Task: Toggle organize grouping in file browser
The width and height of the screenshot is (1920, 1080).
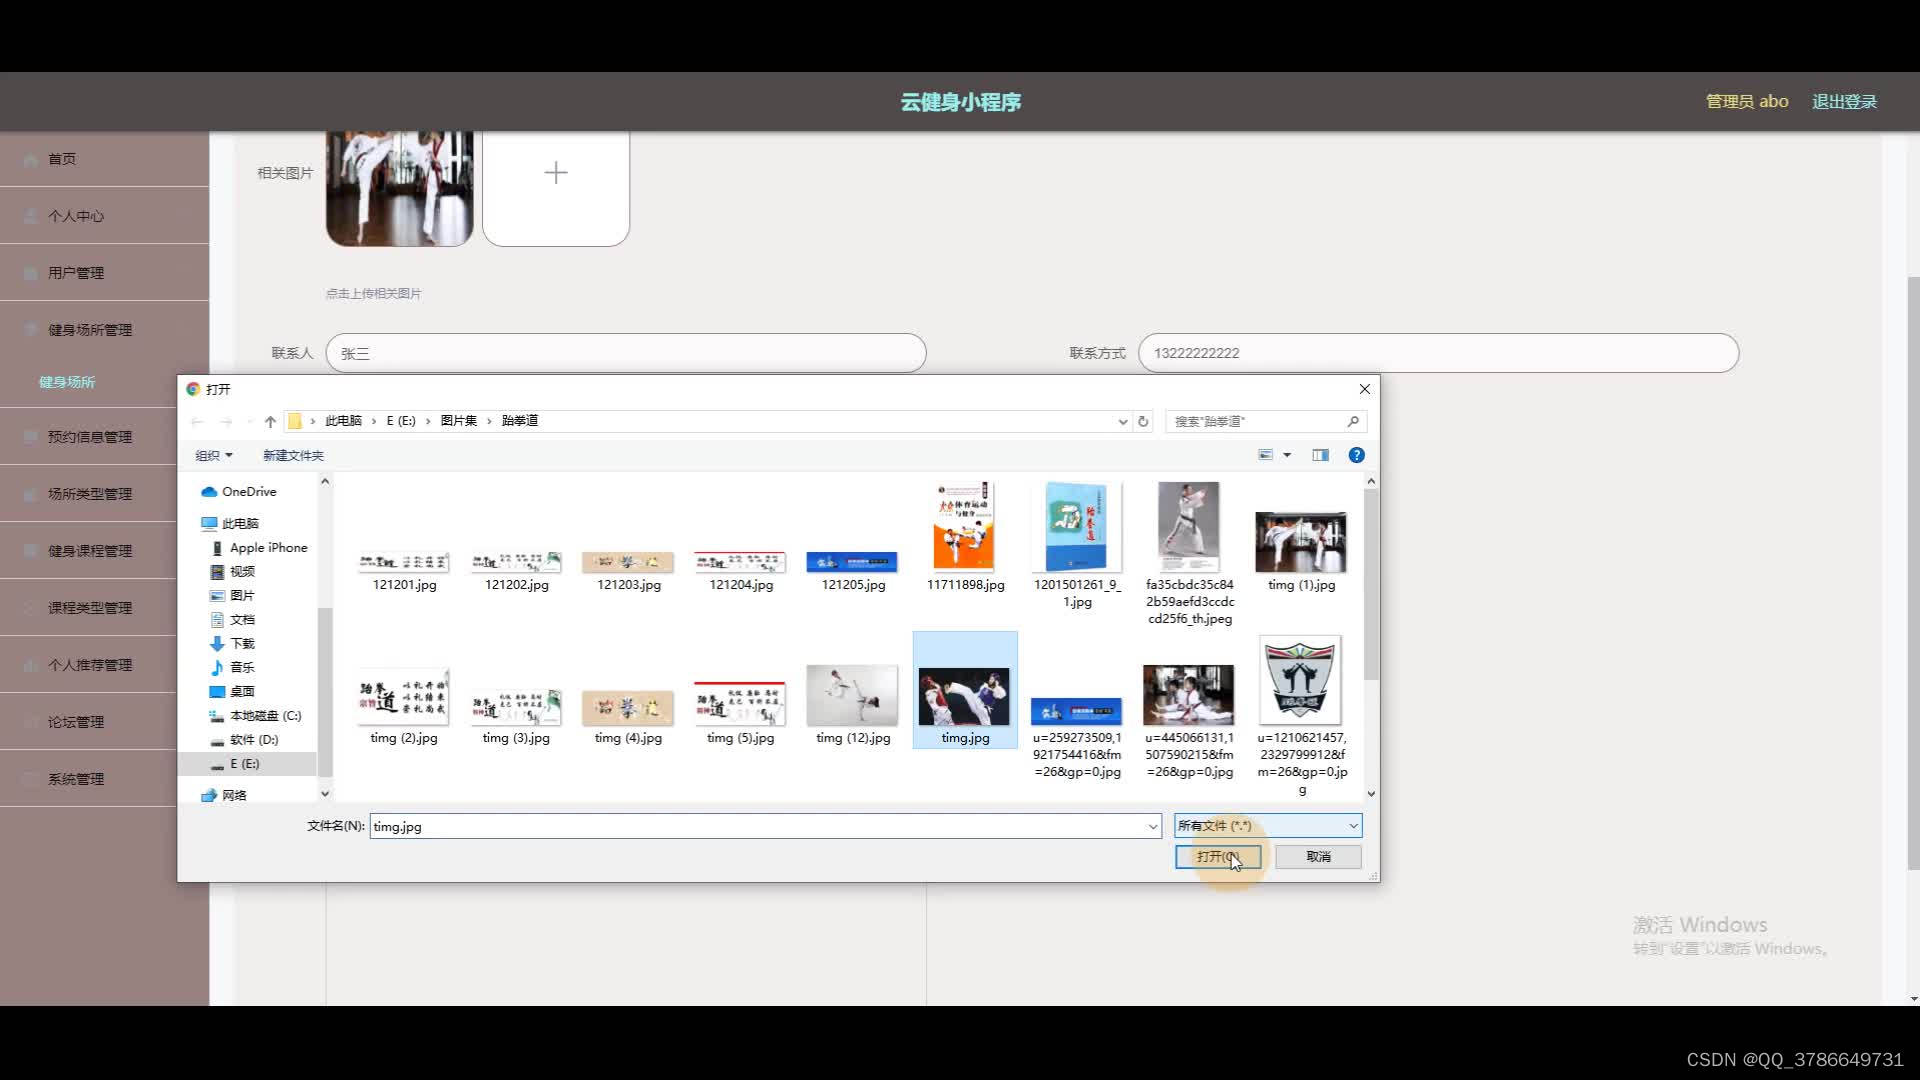Action: tap(210, 454)
